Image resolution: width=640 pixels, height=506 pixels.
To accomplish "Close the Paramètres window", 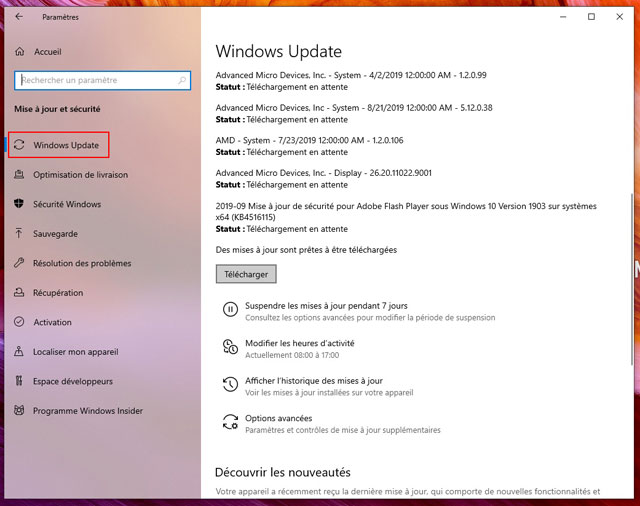I will click(x=620, y=17).
